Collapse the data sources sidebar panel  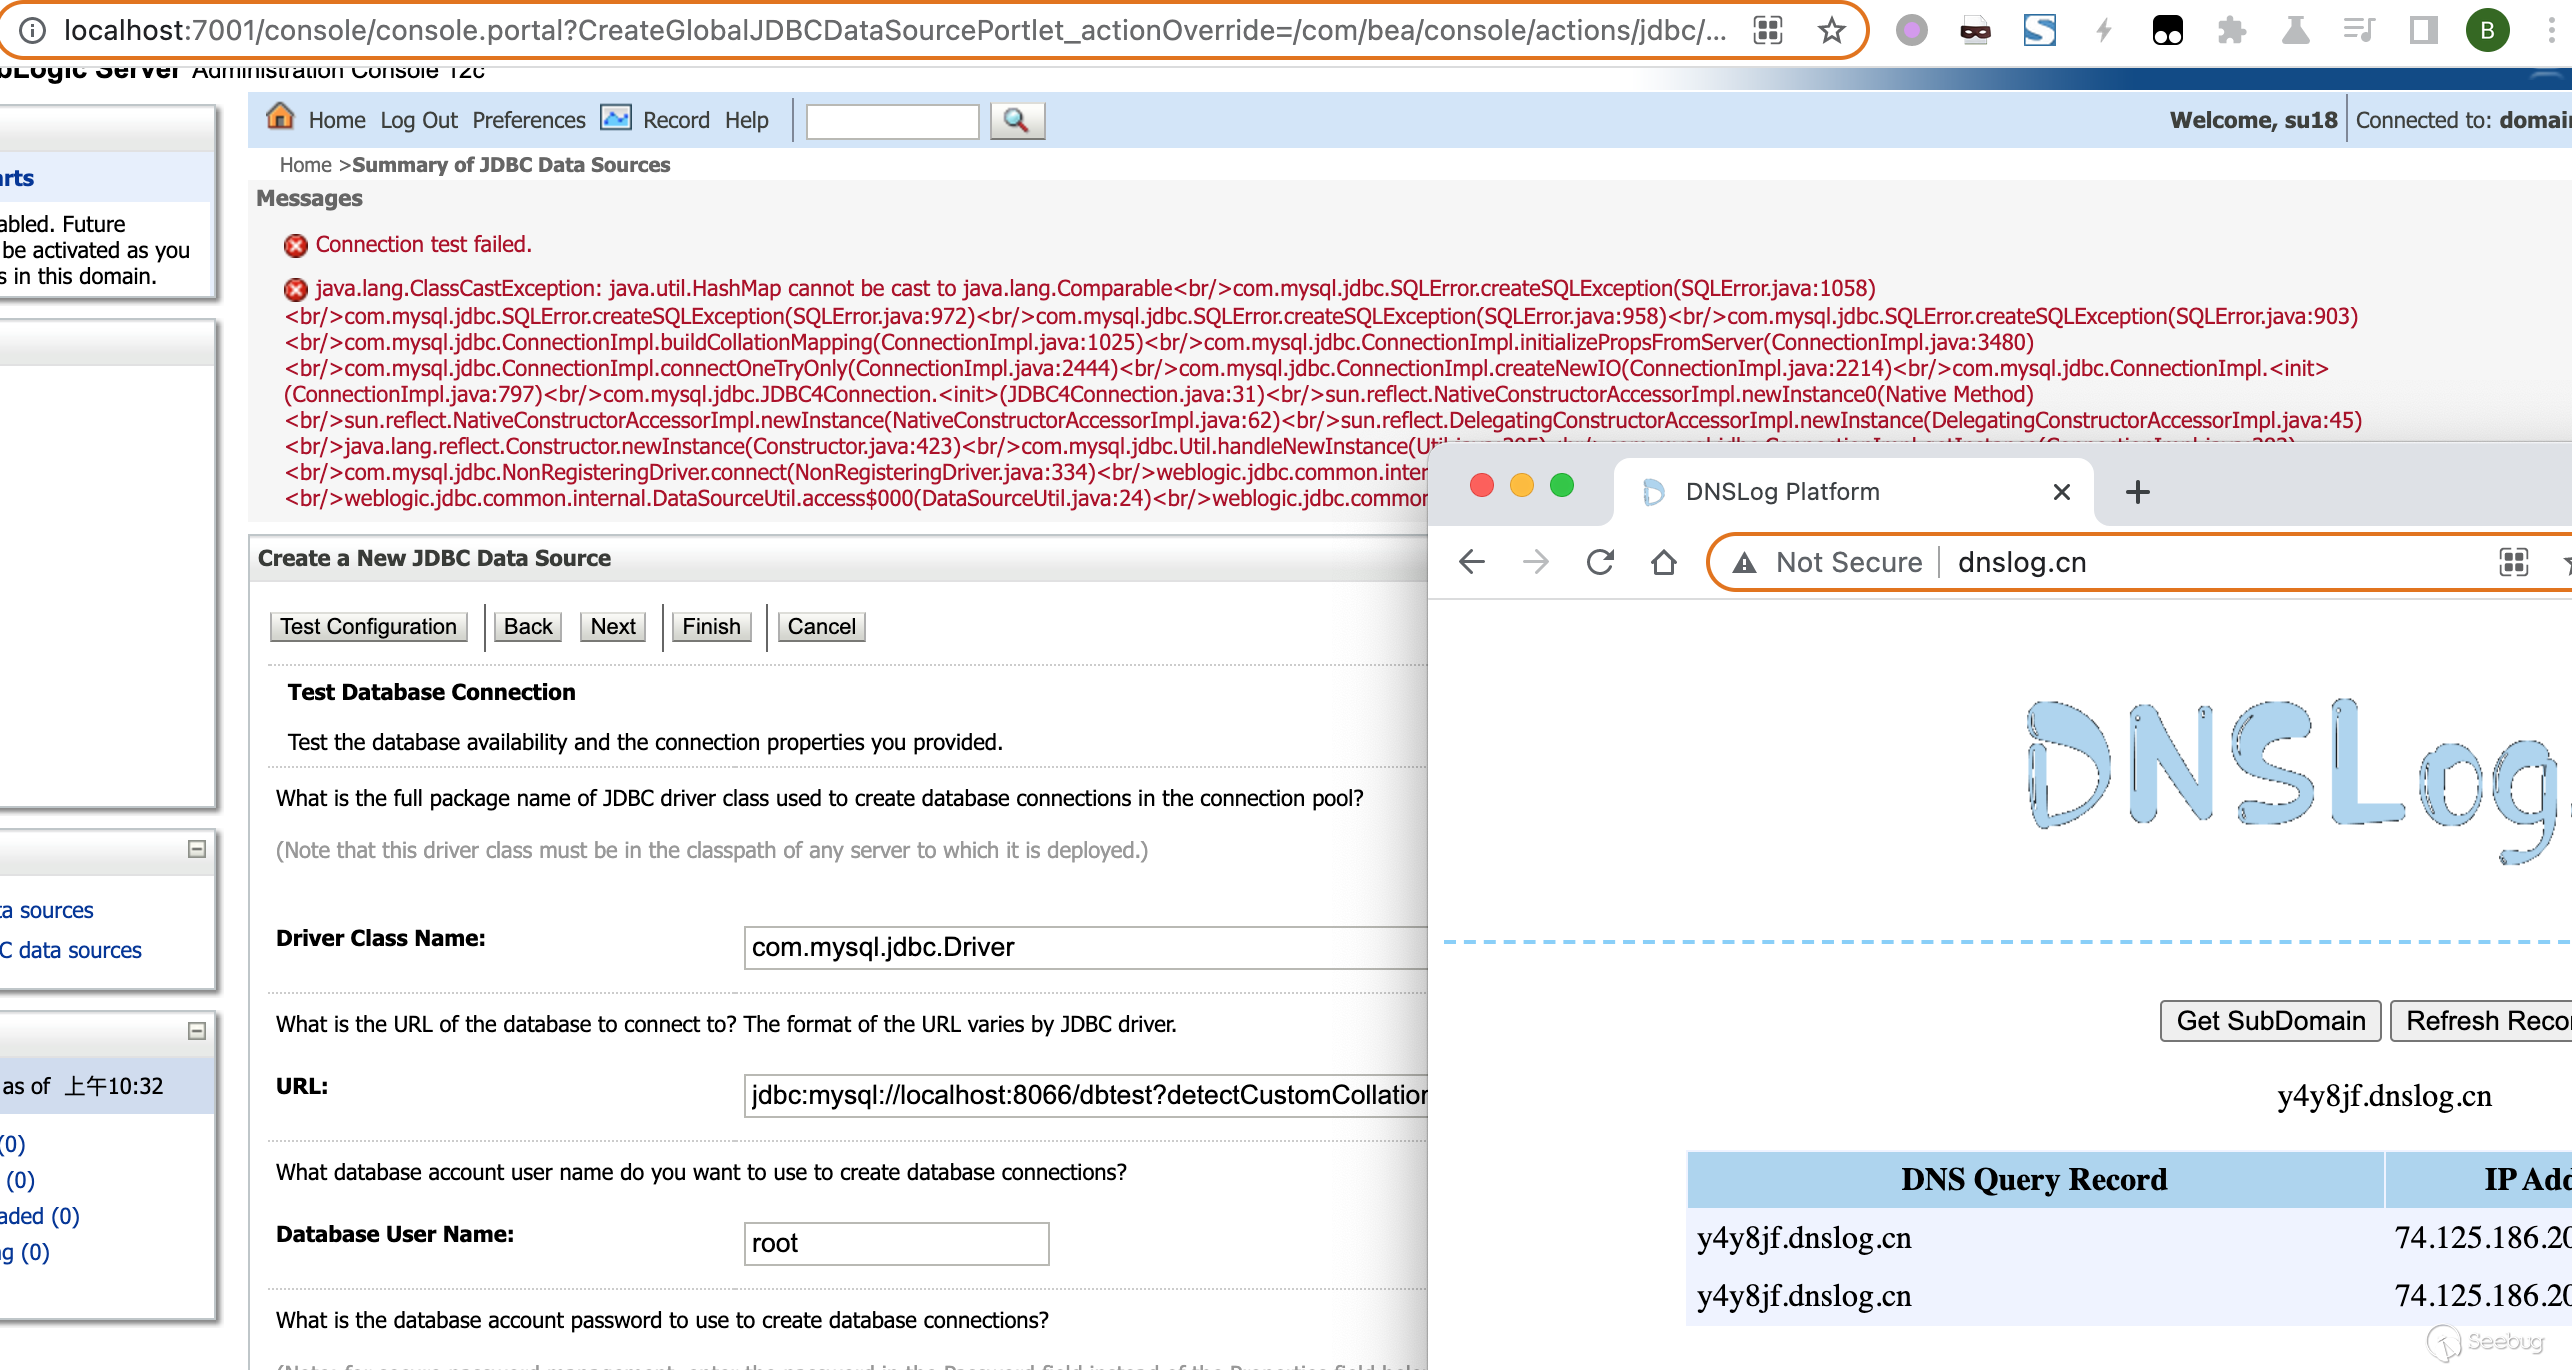pos(197,849)
